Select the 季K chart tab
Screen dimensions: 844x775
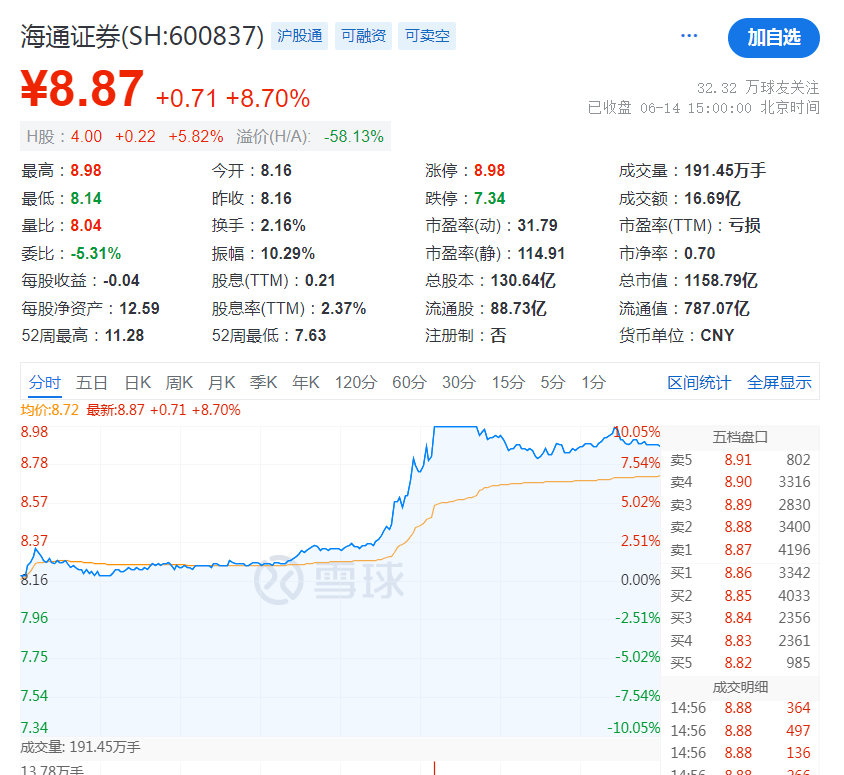[263, 382]
